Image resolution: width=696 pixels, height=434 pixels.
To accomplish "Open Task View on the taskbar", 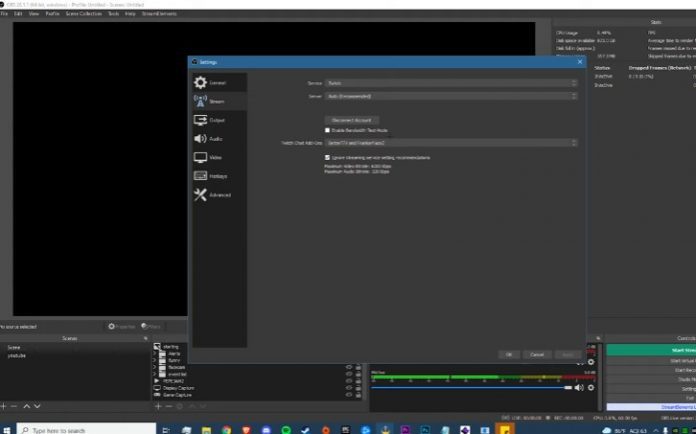I will [166, 430].
